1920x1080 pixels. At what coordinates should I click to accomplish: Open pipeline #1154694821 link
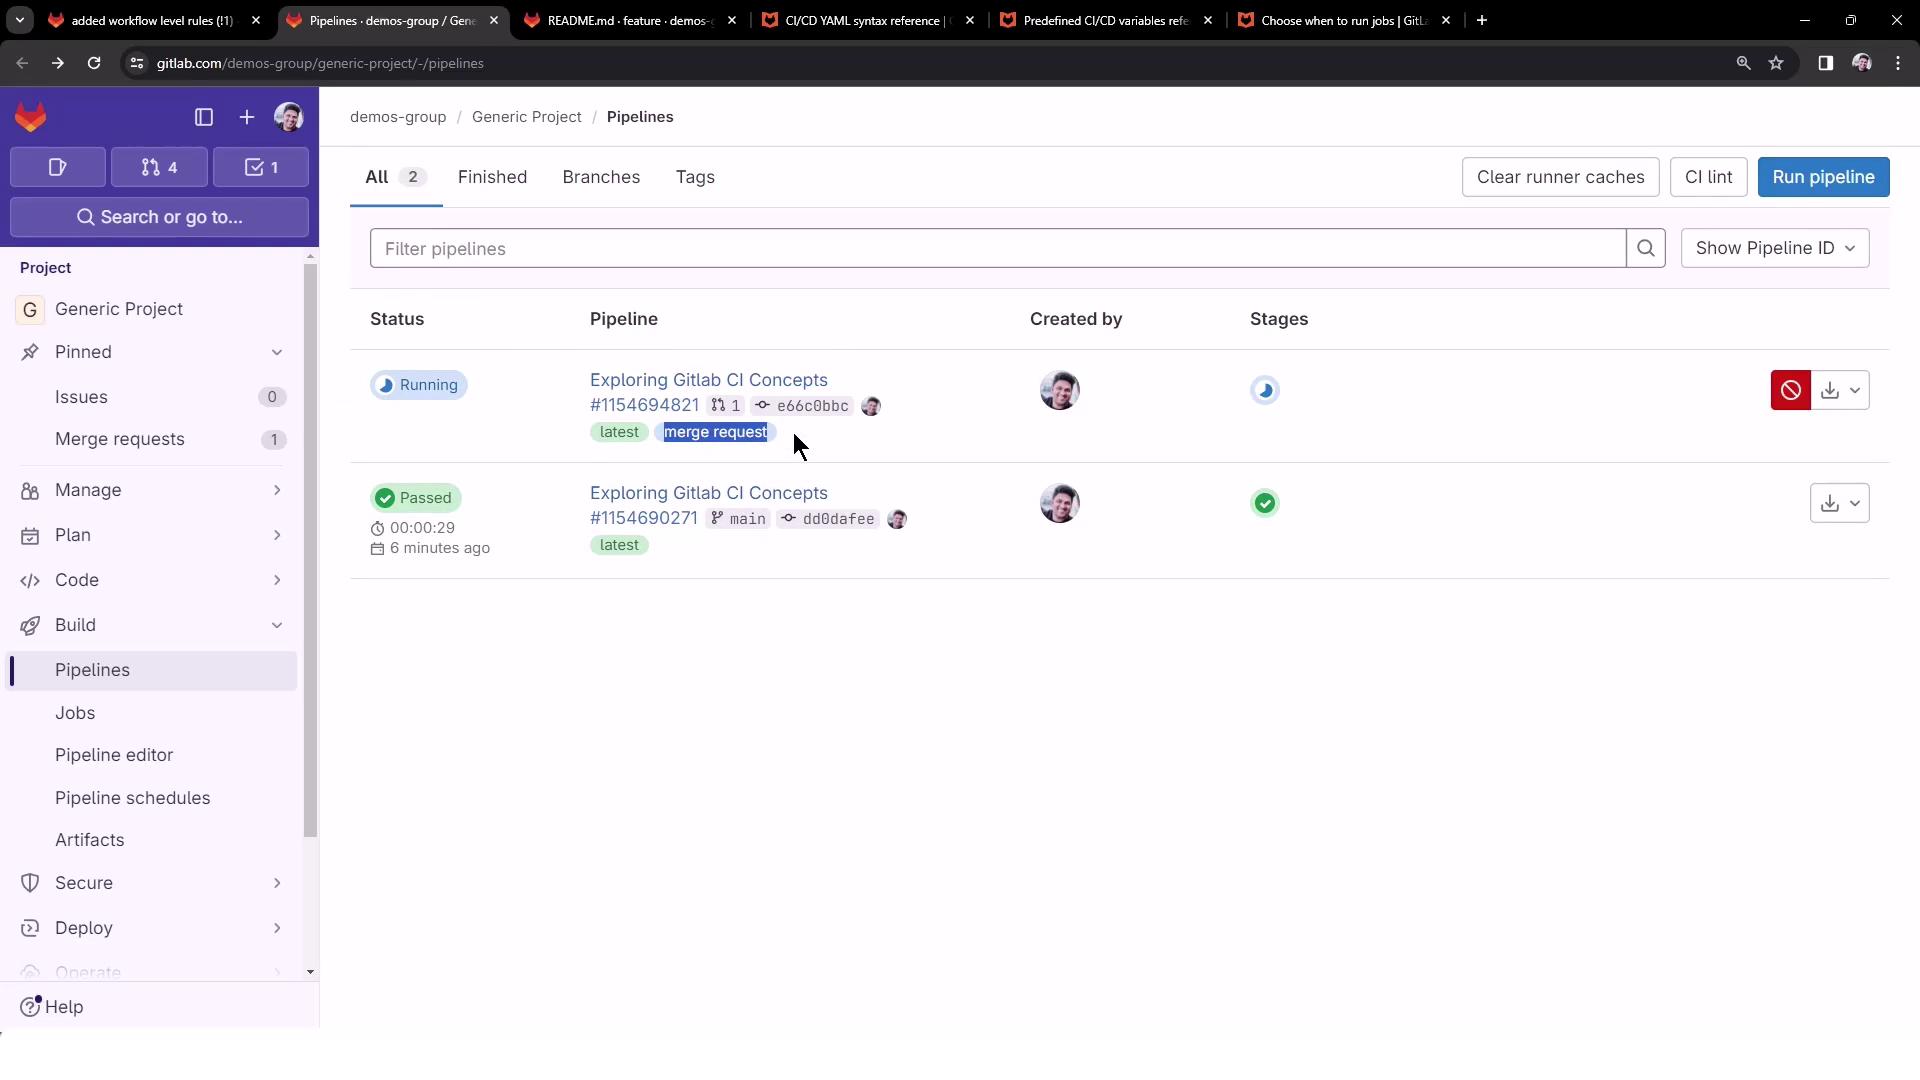click(x=644, y=405)
